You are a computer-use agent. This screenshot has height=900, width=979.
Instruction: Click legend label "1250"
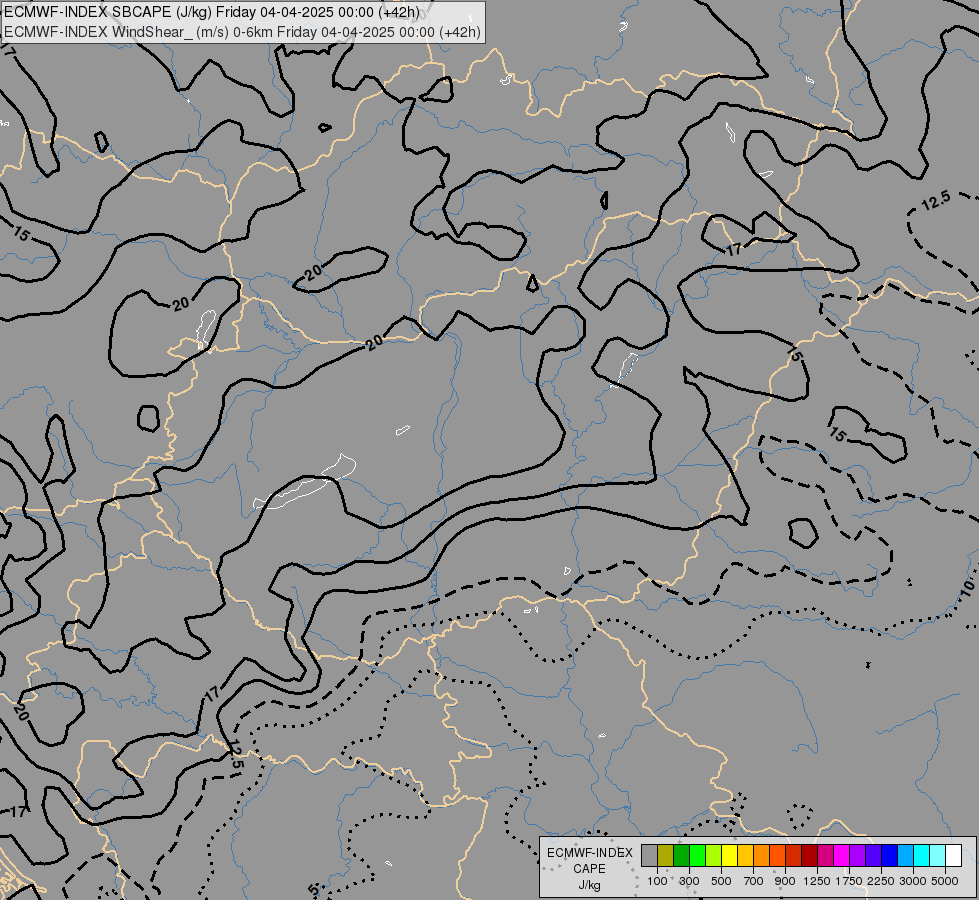coord(817,881)
